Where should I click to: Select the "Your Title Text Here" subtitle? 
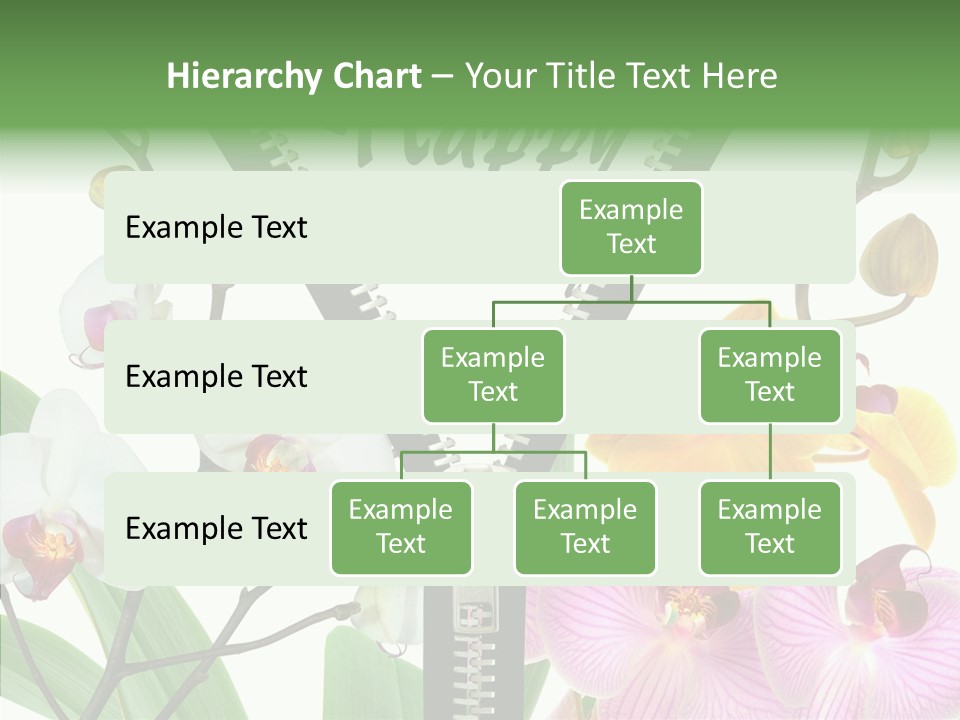(621, 76)
